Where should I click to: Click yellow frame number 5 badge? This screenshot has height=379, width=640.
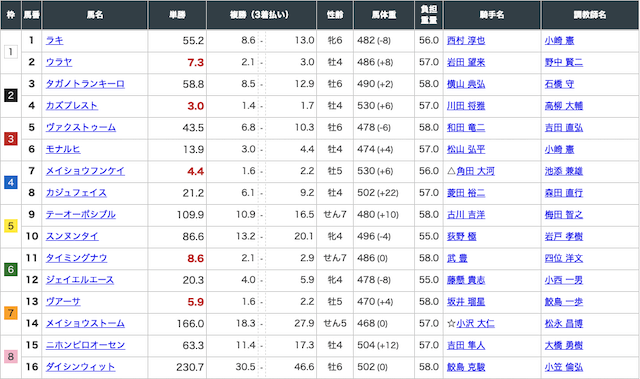coord(11,226)
